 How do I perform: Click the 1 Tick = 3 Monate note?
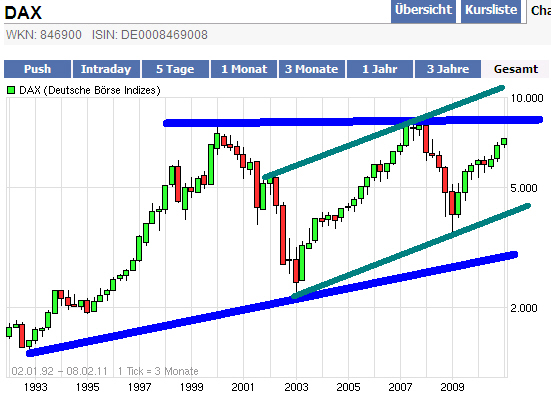(158, 371)
